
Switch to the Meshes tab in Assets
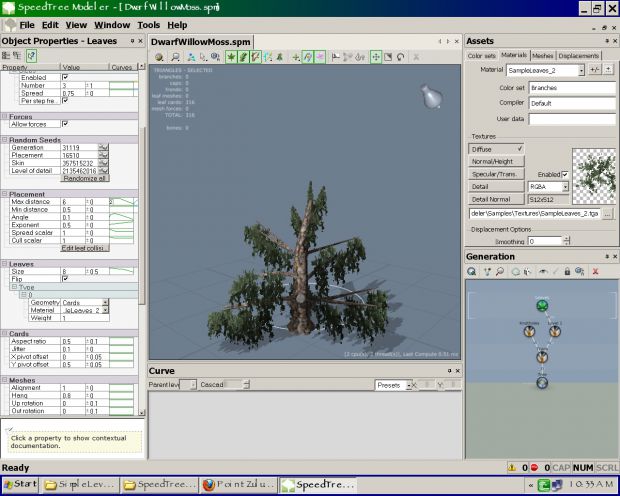point(543,56)
